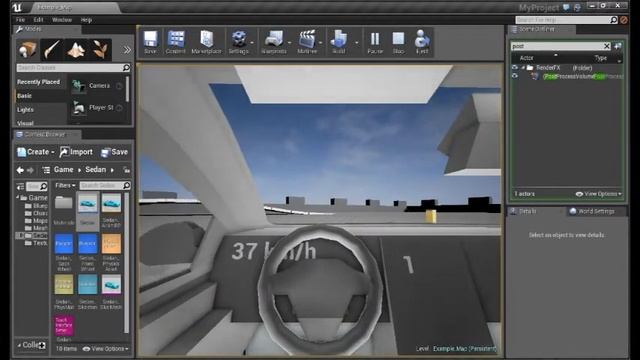Select the Maps folder in tree

point(36,220)
